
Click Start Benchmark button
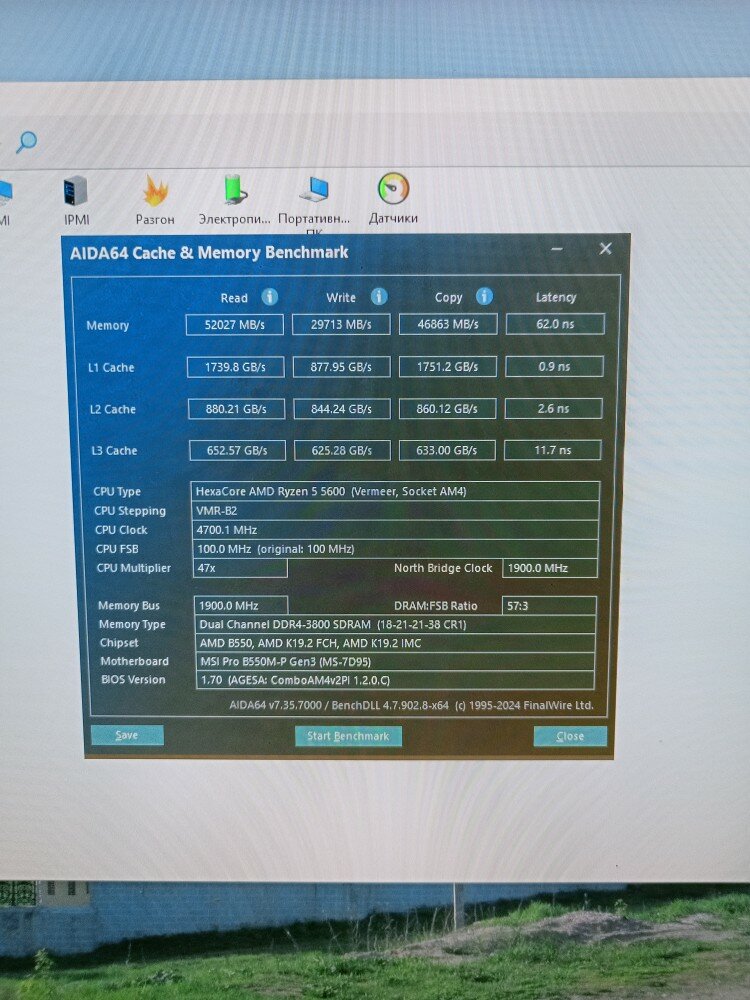coord(348,736)
